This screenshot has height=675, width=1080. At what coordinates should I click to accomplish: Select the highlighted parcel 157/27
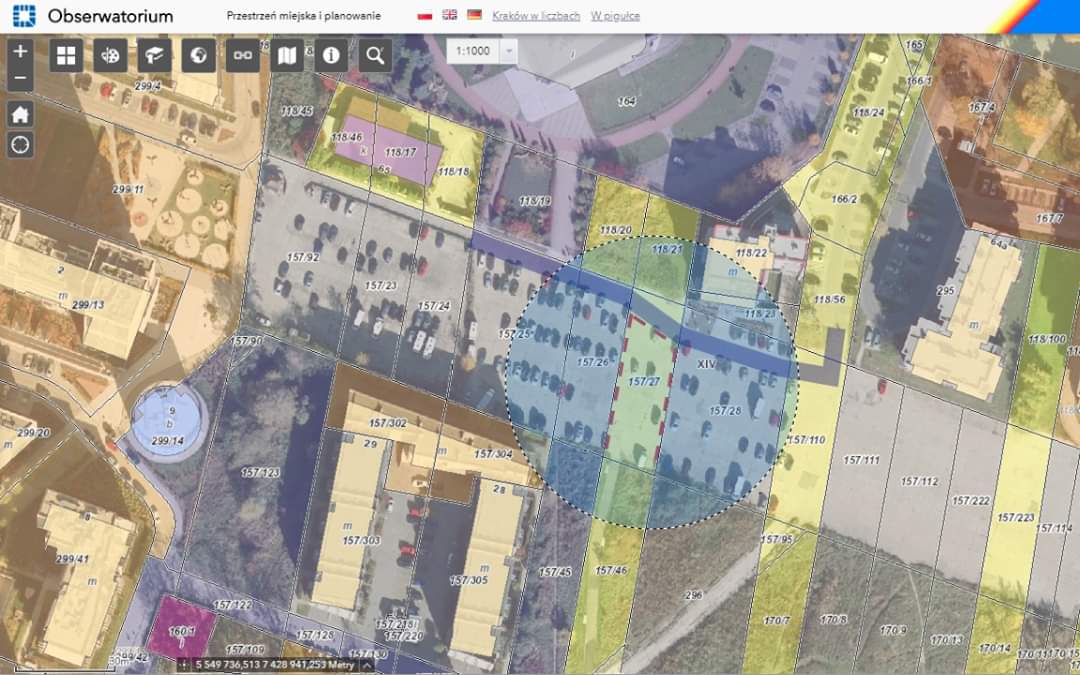[645, 381]
